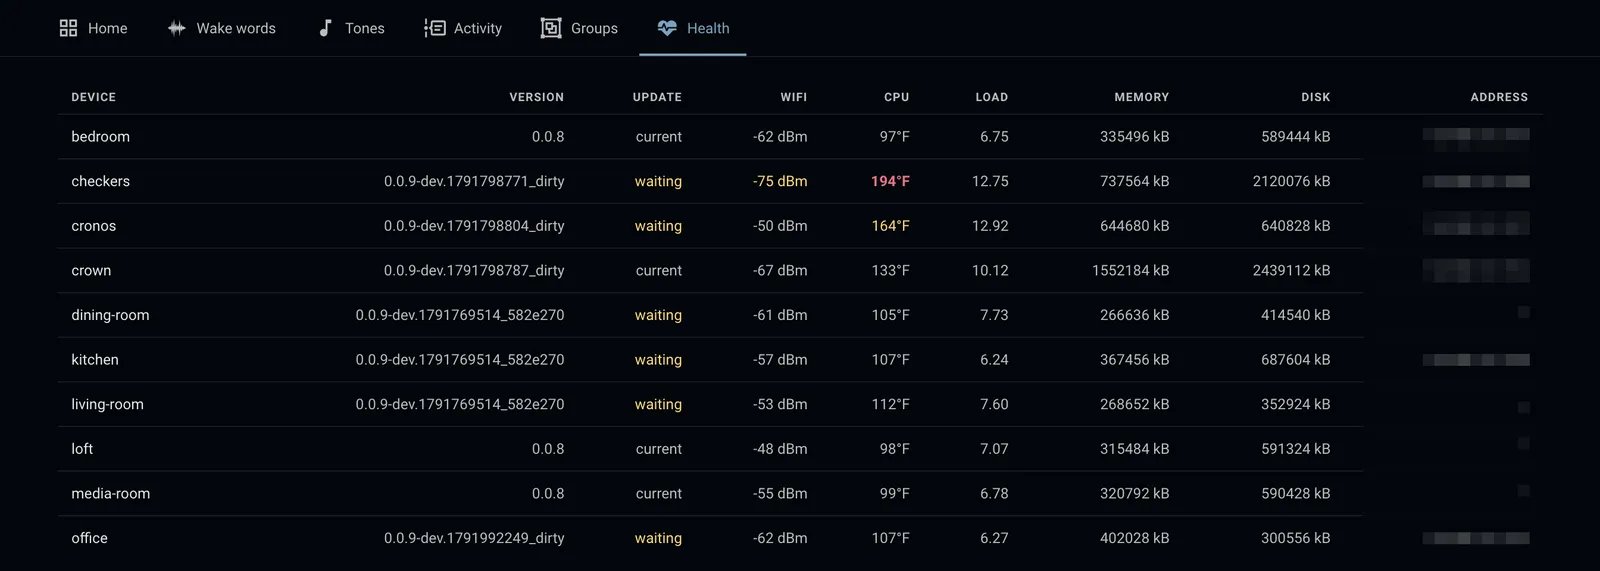Select the Health tab label
The width and height of the screenshot is (1600, 571).
[x=708, y=28]
